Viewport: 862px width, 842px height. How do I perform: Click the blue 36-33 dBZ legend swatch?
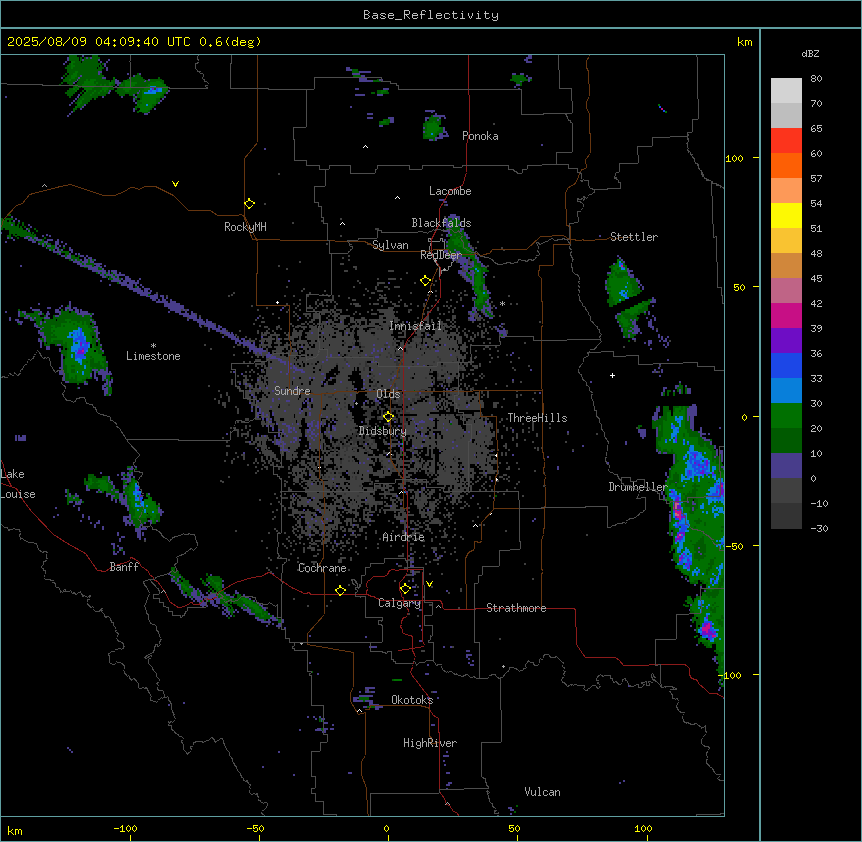pyautogui.click(x=786, y=365)
